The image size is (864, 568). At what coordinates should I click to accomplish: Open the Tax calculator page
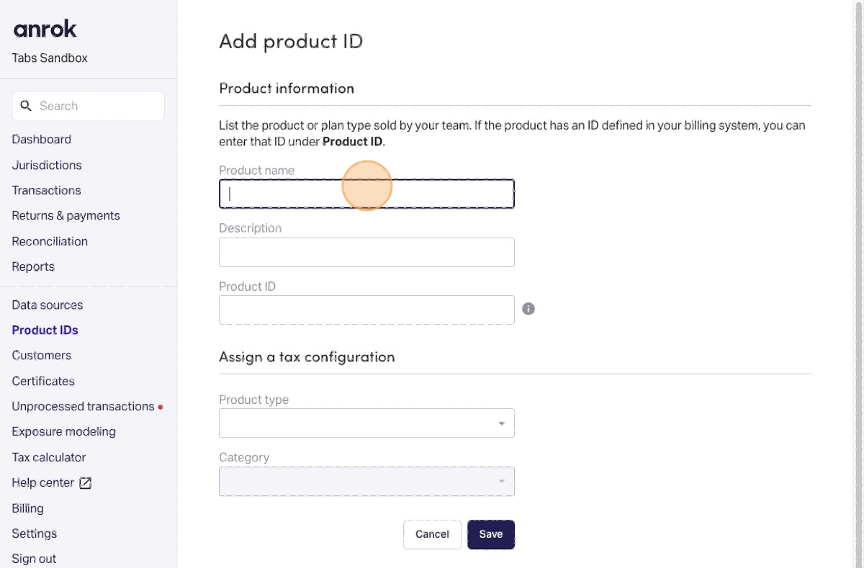pyautogui.click(x=48, y=457)
